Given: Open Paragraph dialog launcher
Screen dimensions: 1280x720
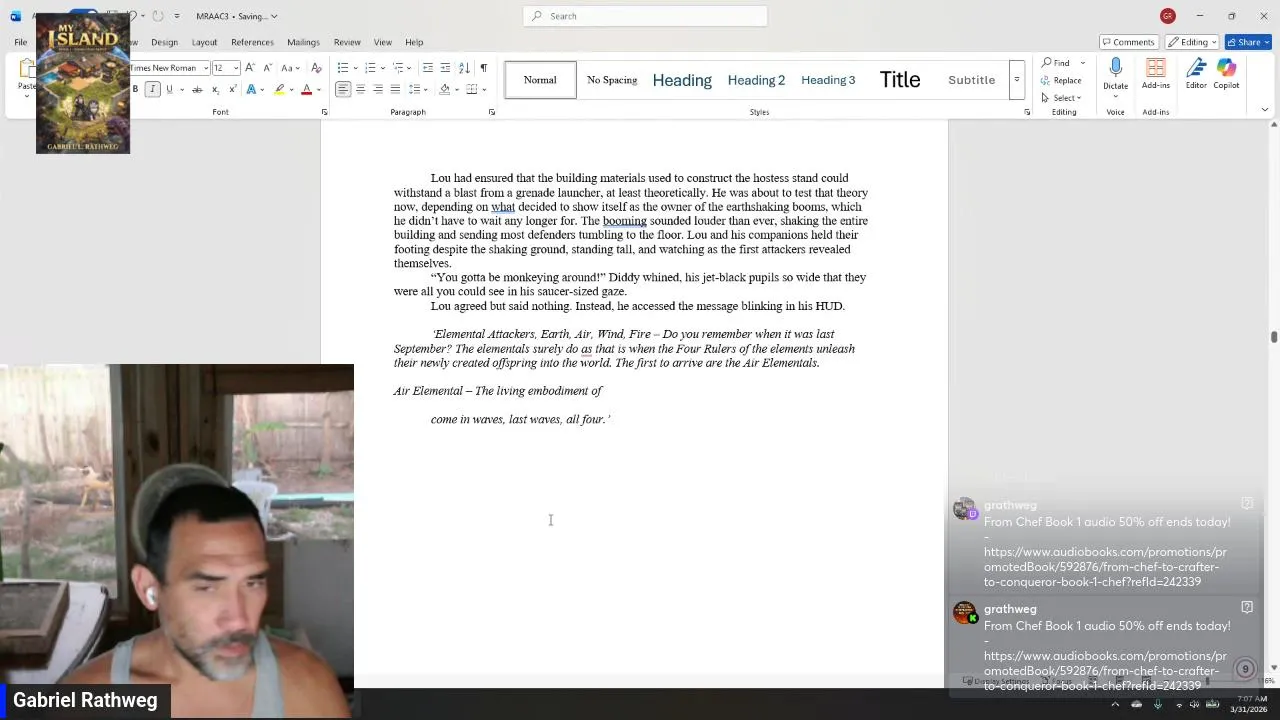Looking at the screenshot, I should (491, 112).
